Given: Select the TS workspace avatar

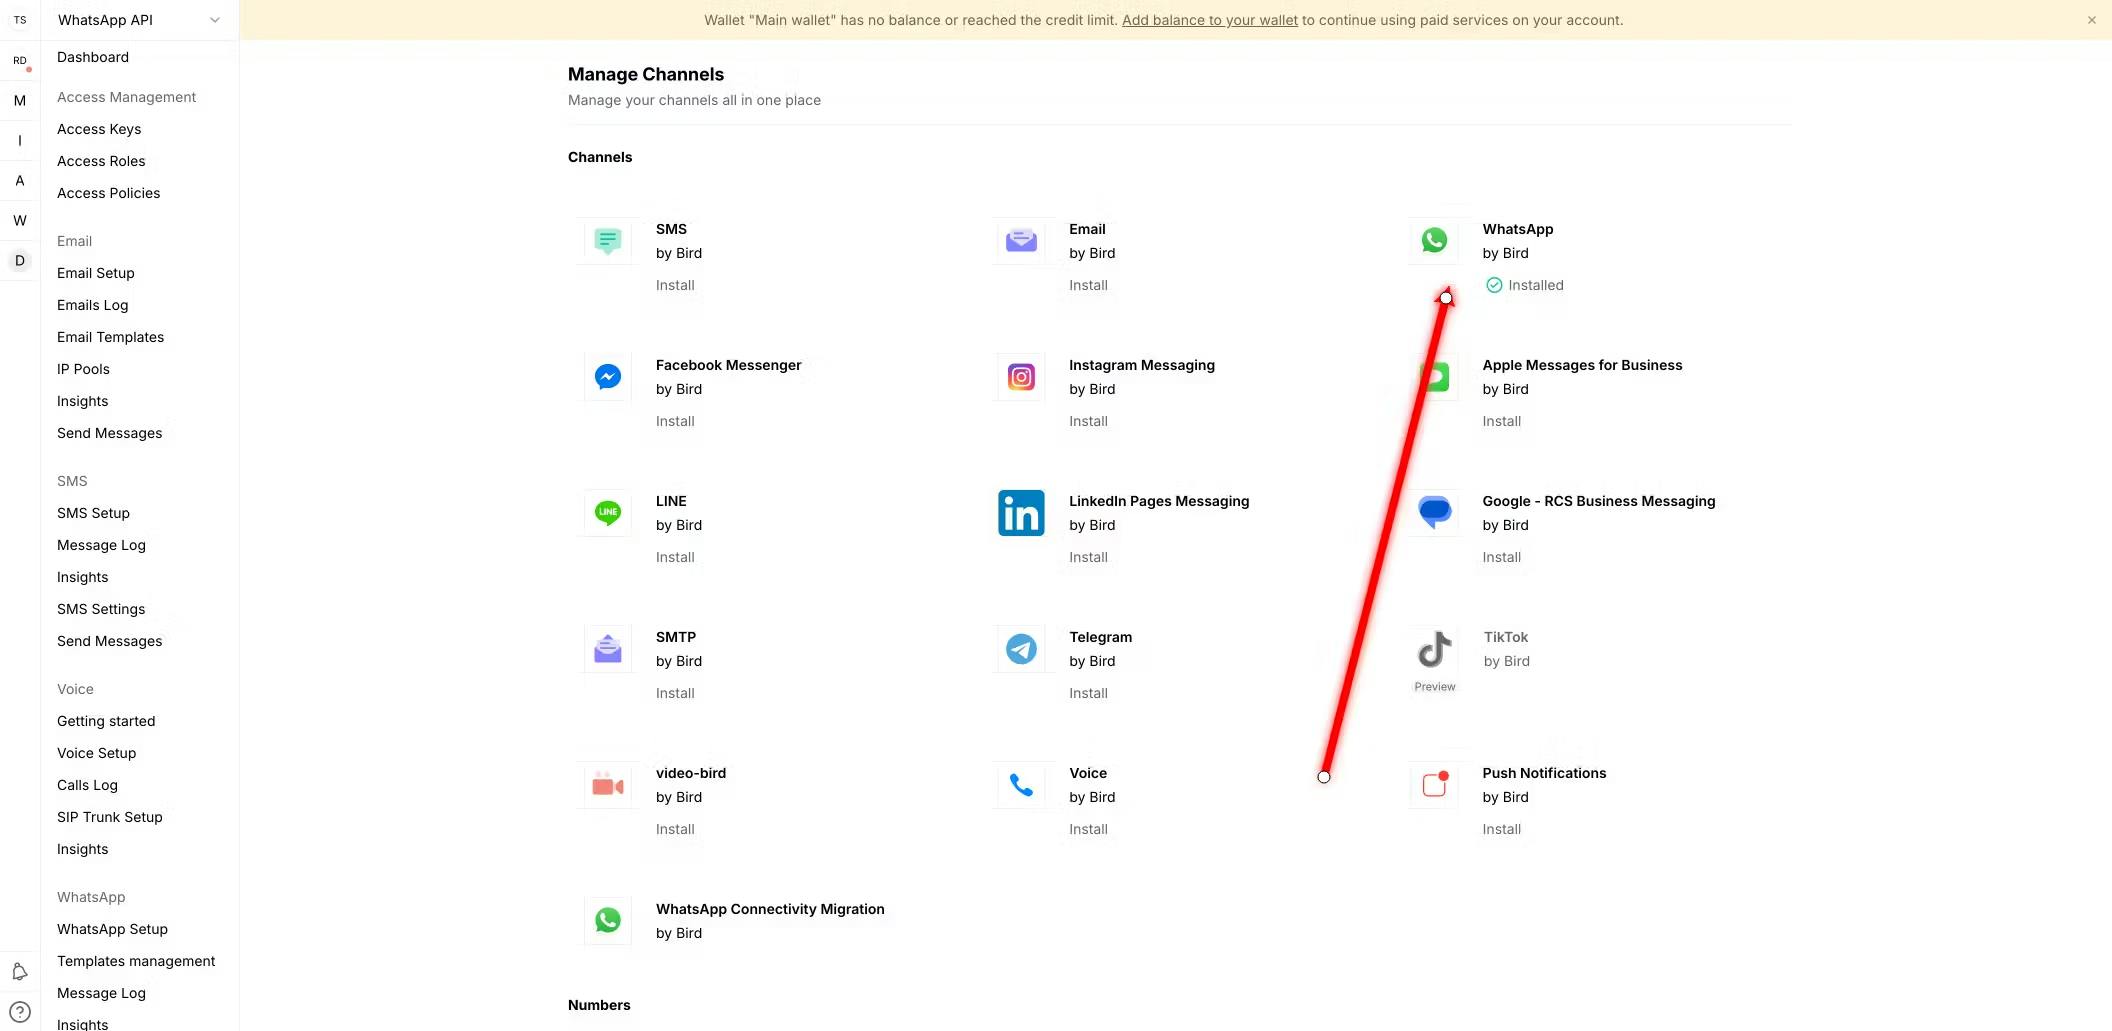Looking at the screenshot, I should click(20, 20).
